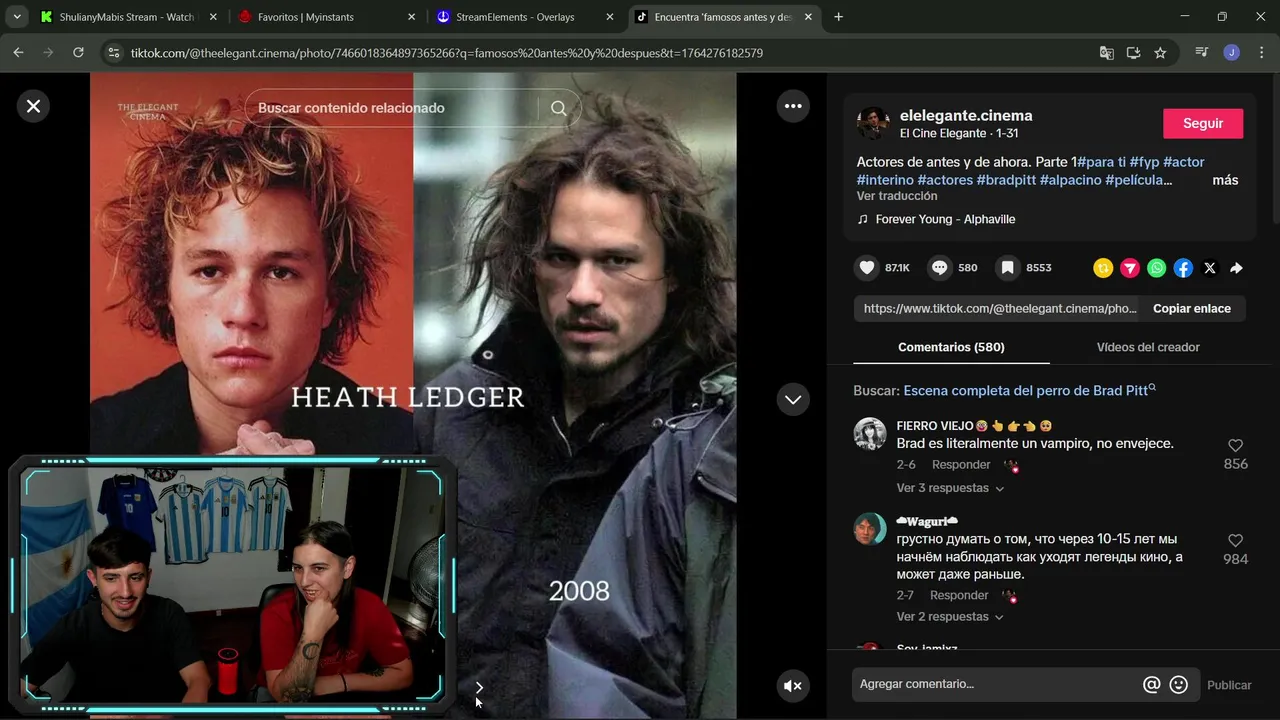Click the address bar URL
The height and width of the screenshot is (720, 1280).
(447, 53)
